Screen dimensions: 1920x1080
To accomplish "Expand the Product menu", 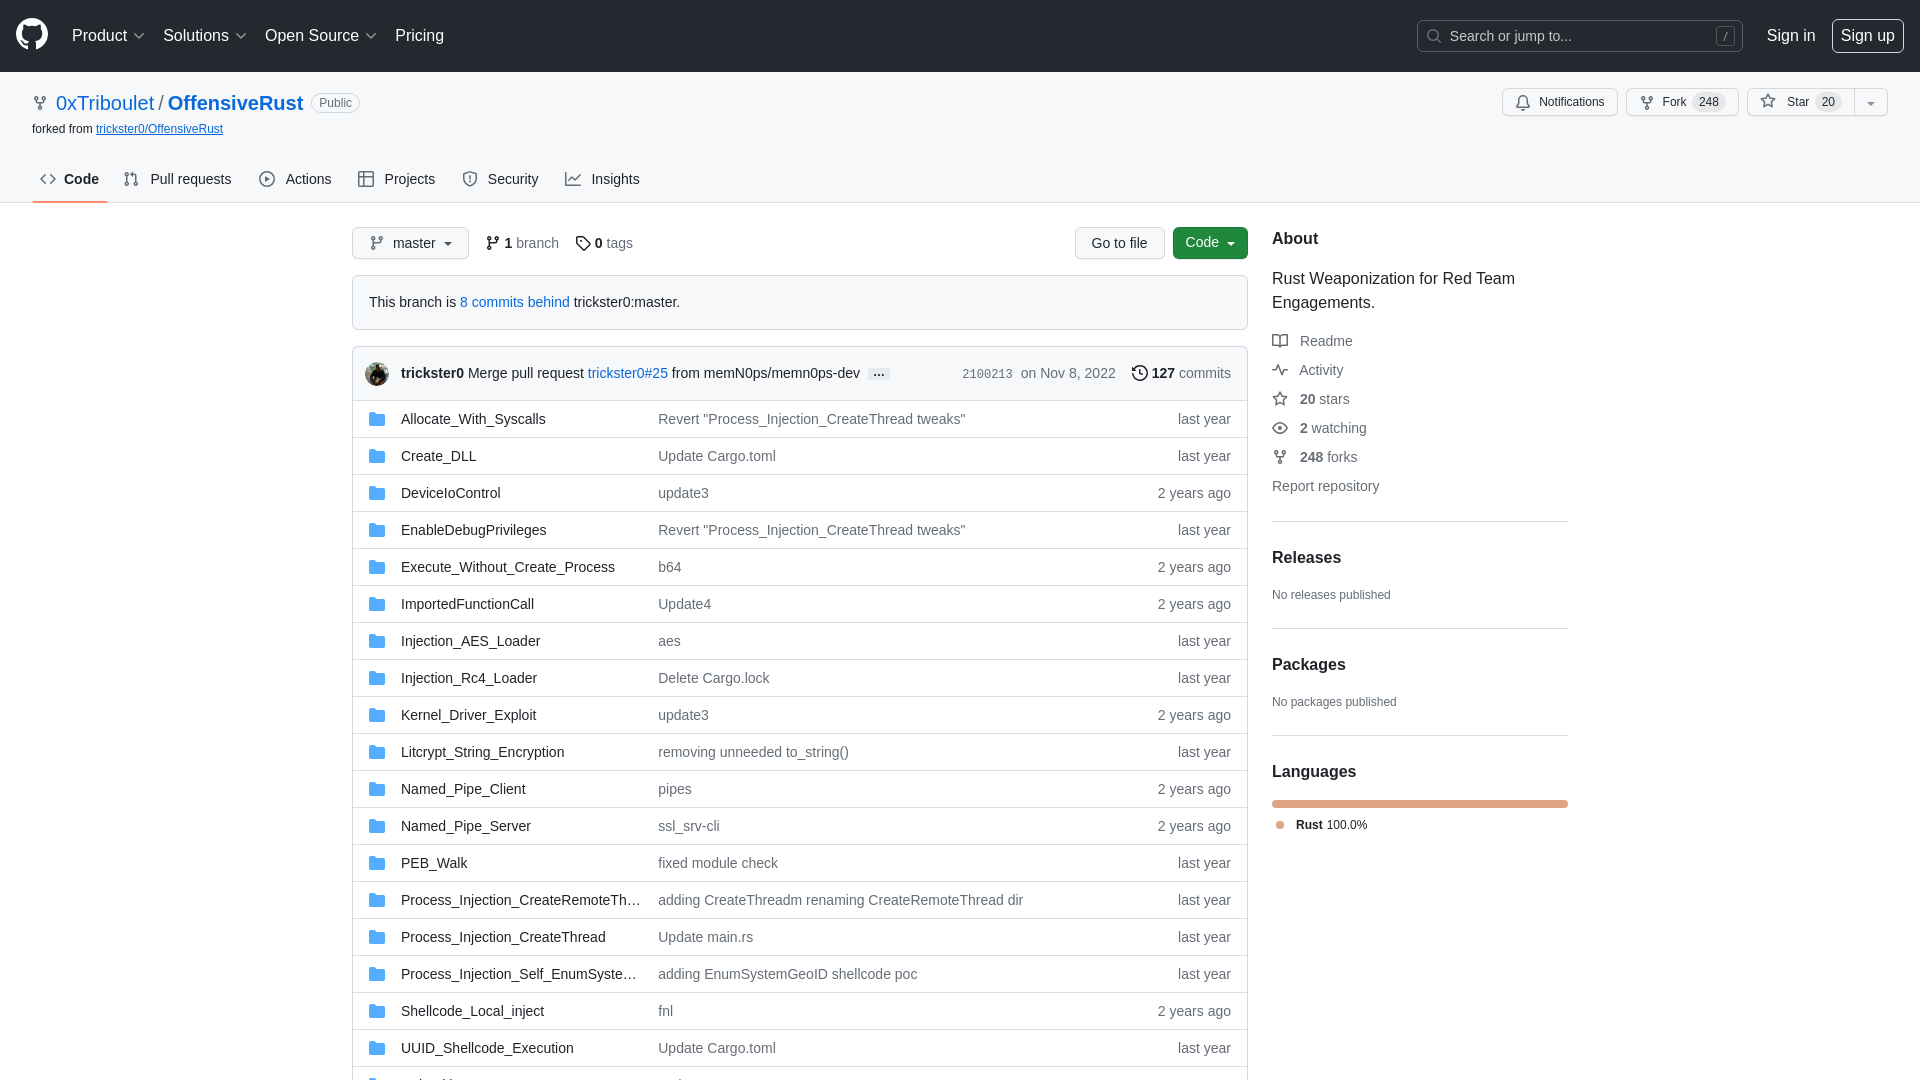I will pyautogui.click(x=108, y=36).
